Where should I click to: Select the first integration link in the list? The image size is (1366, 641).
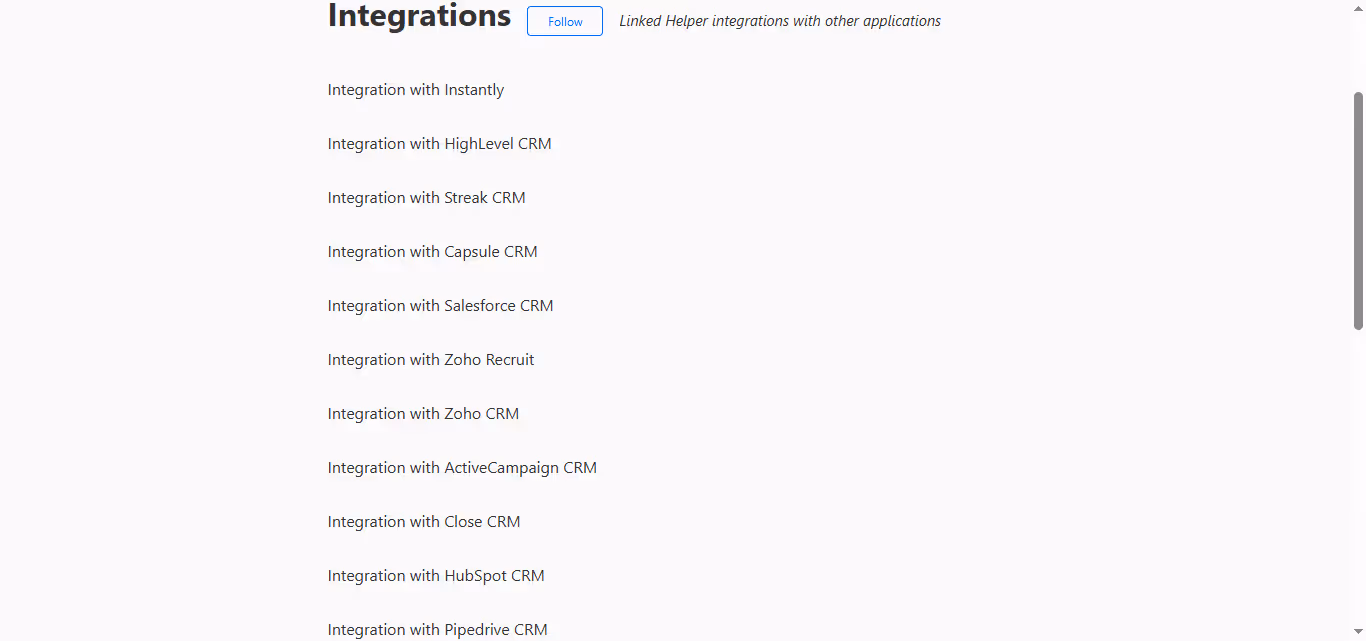(x=415, y=89)
